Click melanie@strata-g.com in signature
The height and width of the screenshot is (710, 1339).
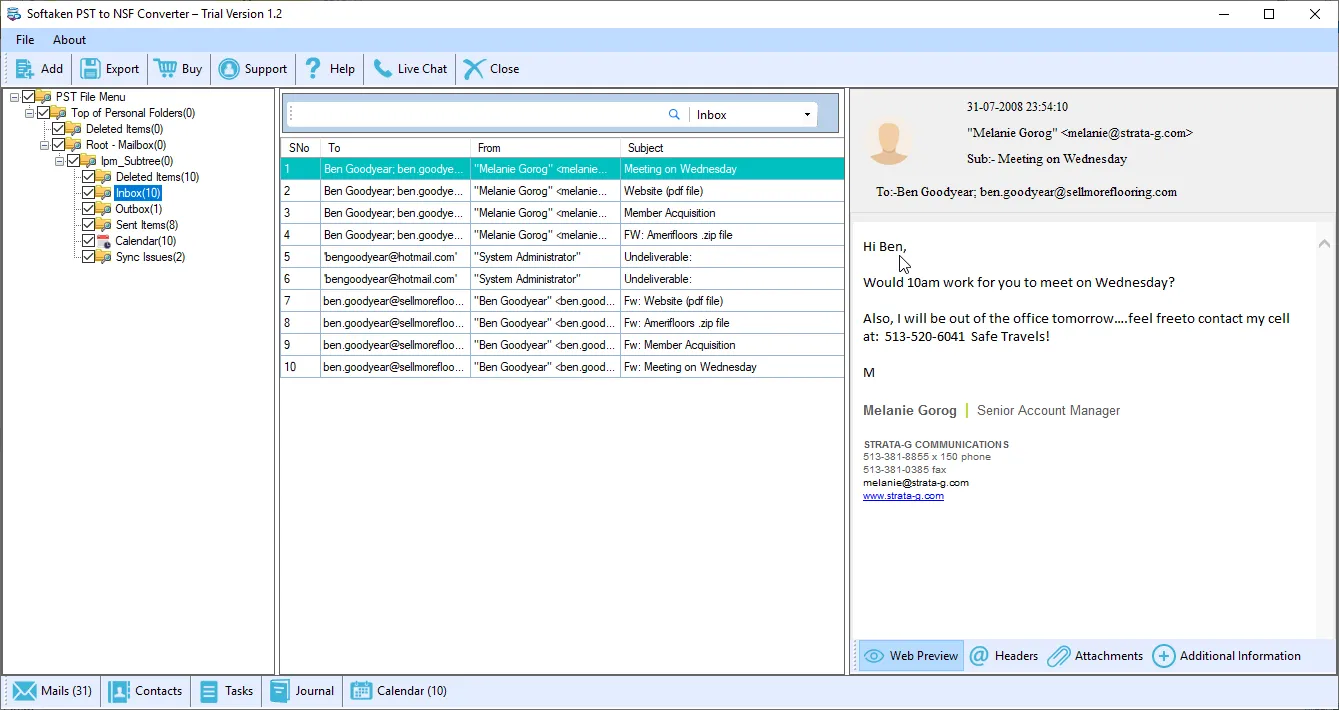[916, 483]
